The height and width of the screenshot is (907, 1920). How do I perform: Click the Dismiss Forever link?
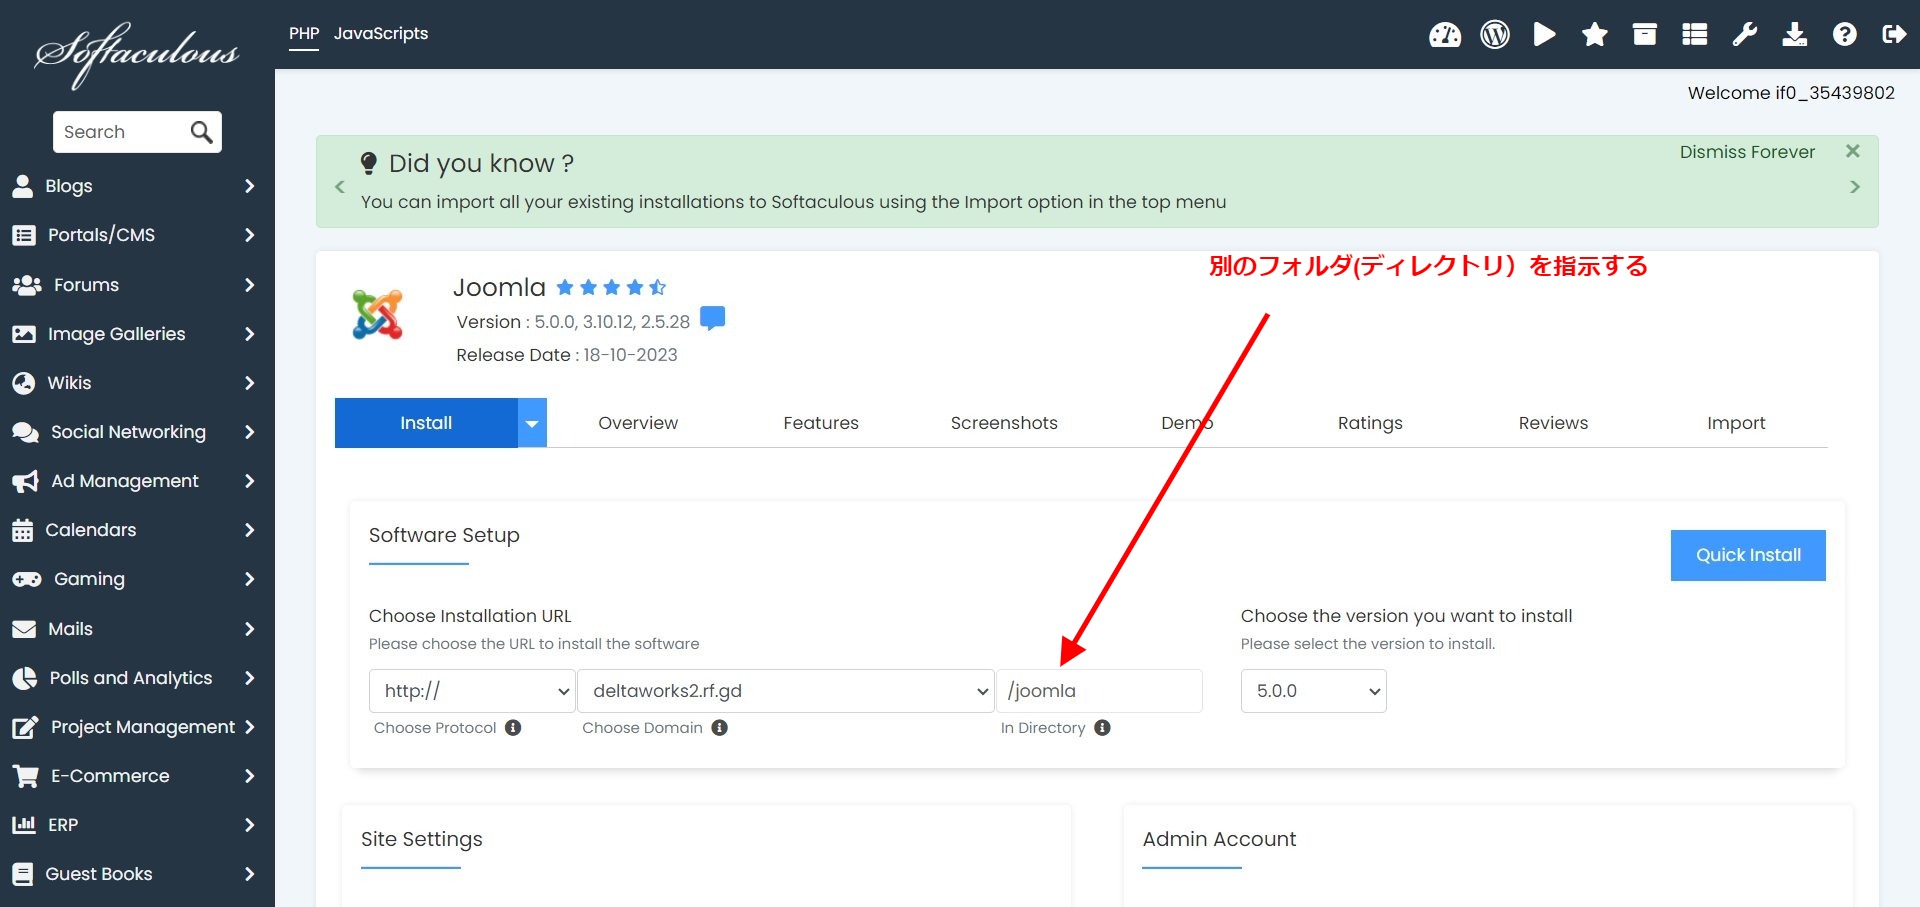pos(1746,152)
